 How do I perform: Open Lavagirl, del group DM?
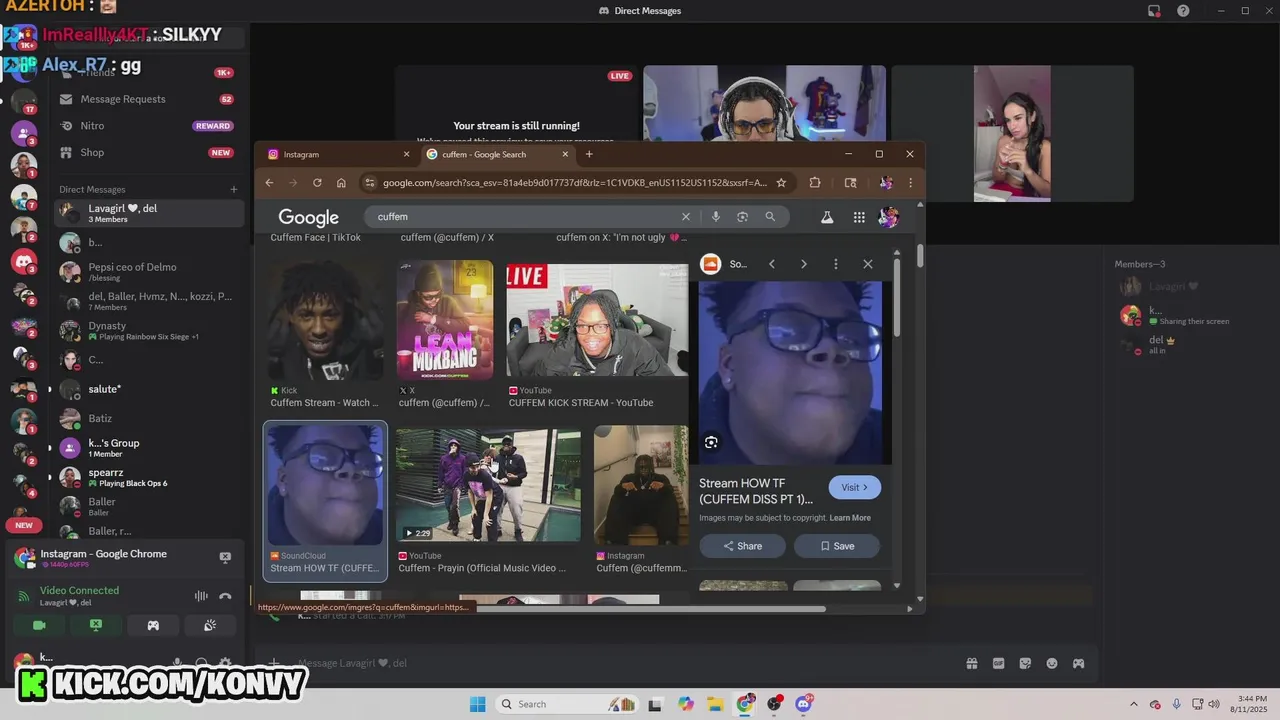148,213
